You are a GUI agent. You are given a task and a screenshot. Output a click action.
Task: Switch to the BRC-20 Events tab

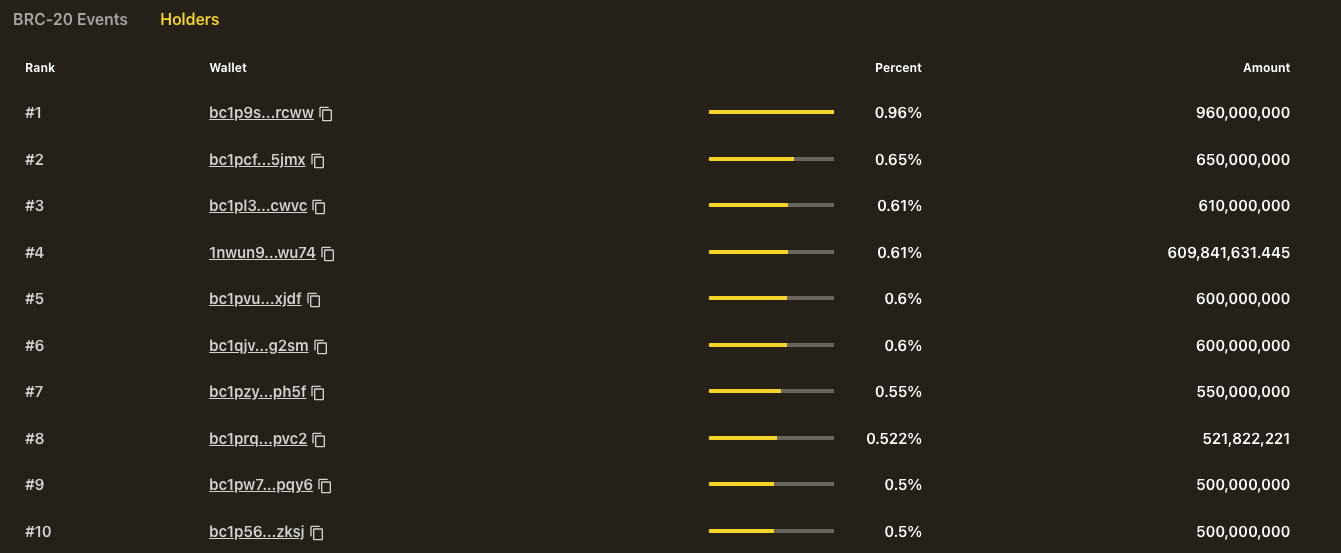click(x=70, y=20)
